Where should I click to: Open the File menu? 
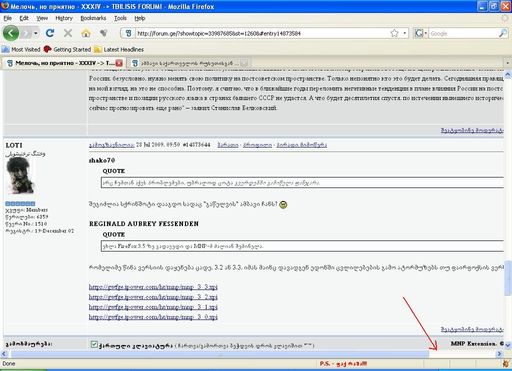pos(8,18)
